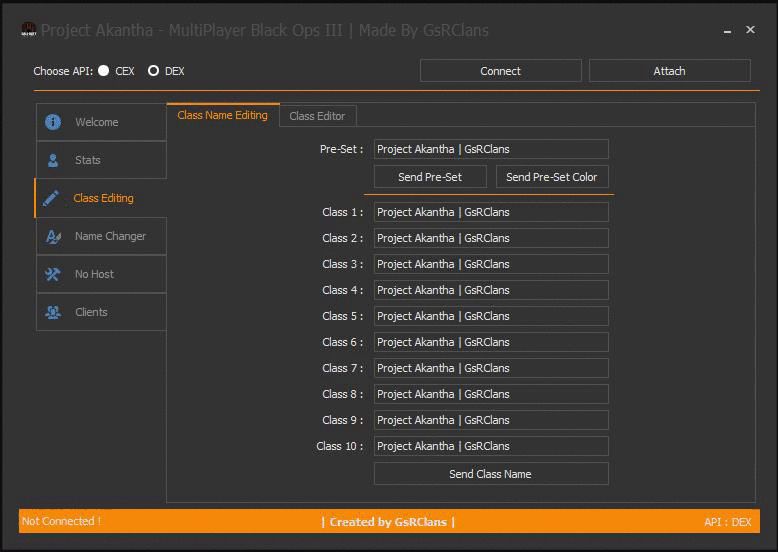Click the Clients group icon
Image resolution: width=778 pixels, height=552 pixels.
point(53,312)
